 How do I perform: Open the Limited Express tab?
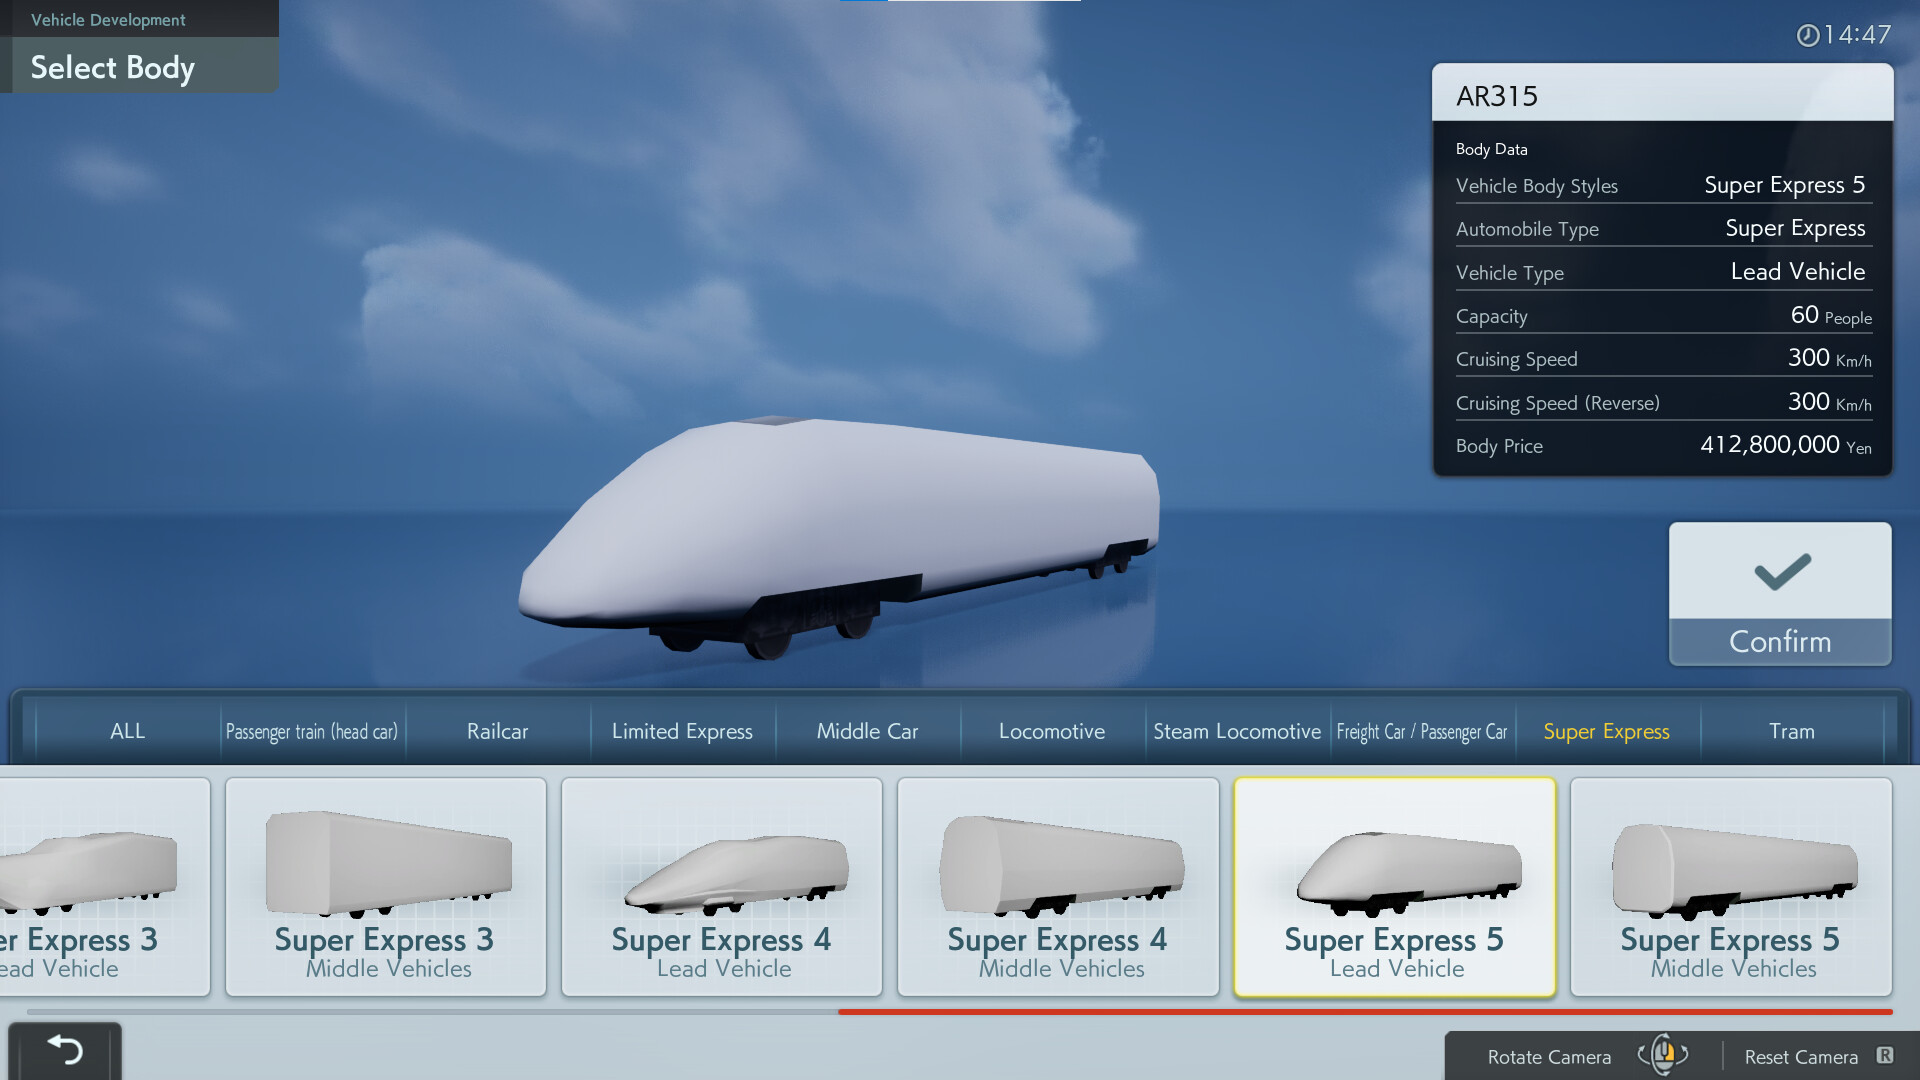(682, 731)
